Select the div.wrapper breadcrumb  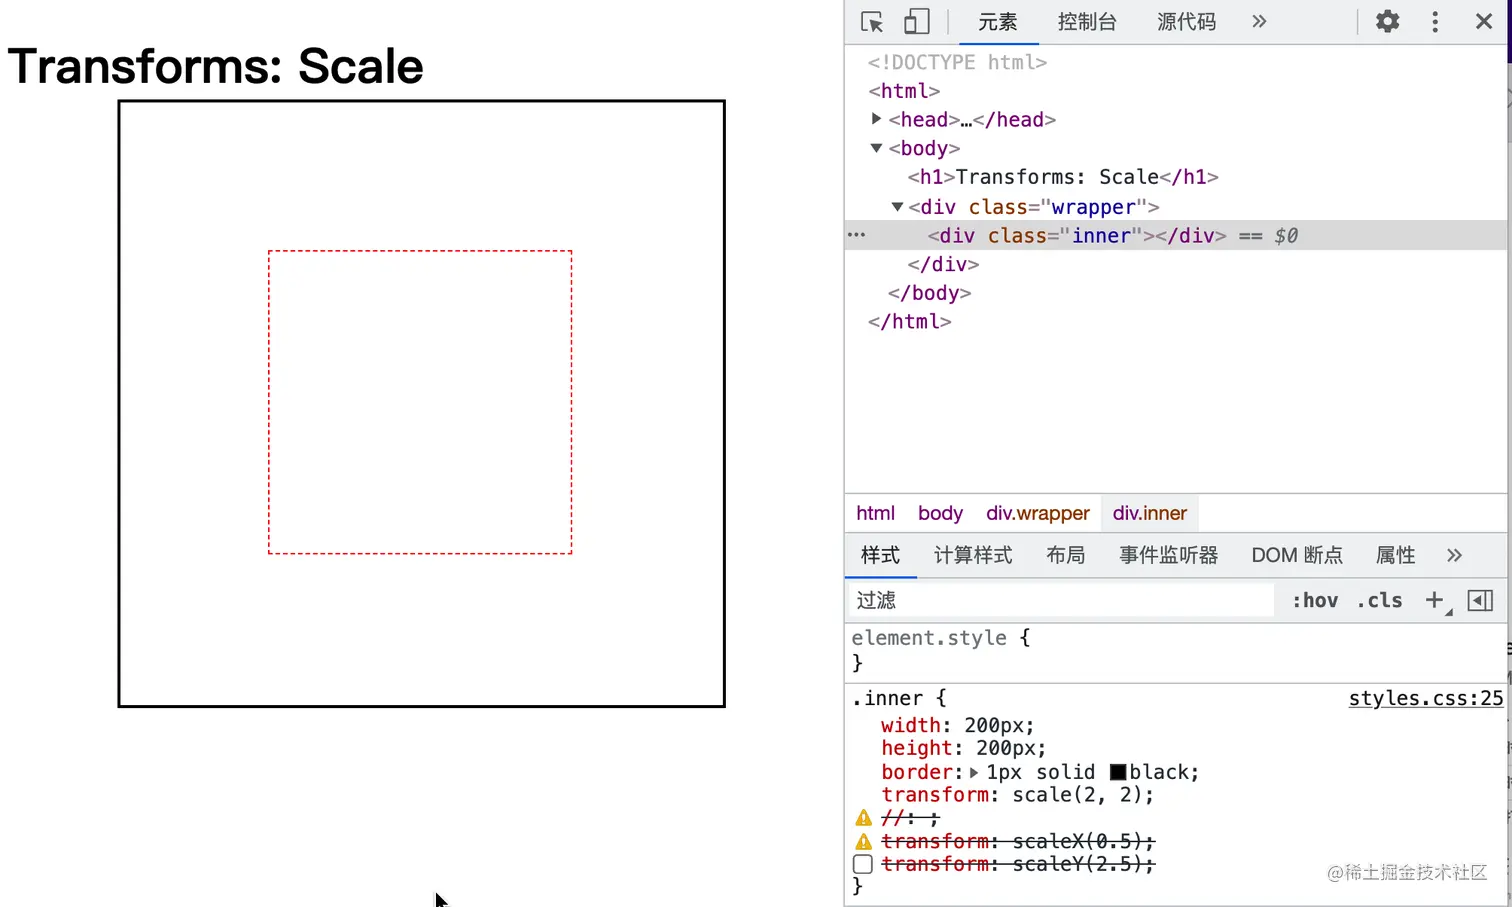tap(1038, 513)
